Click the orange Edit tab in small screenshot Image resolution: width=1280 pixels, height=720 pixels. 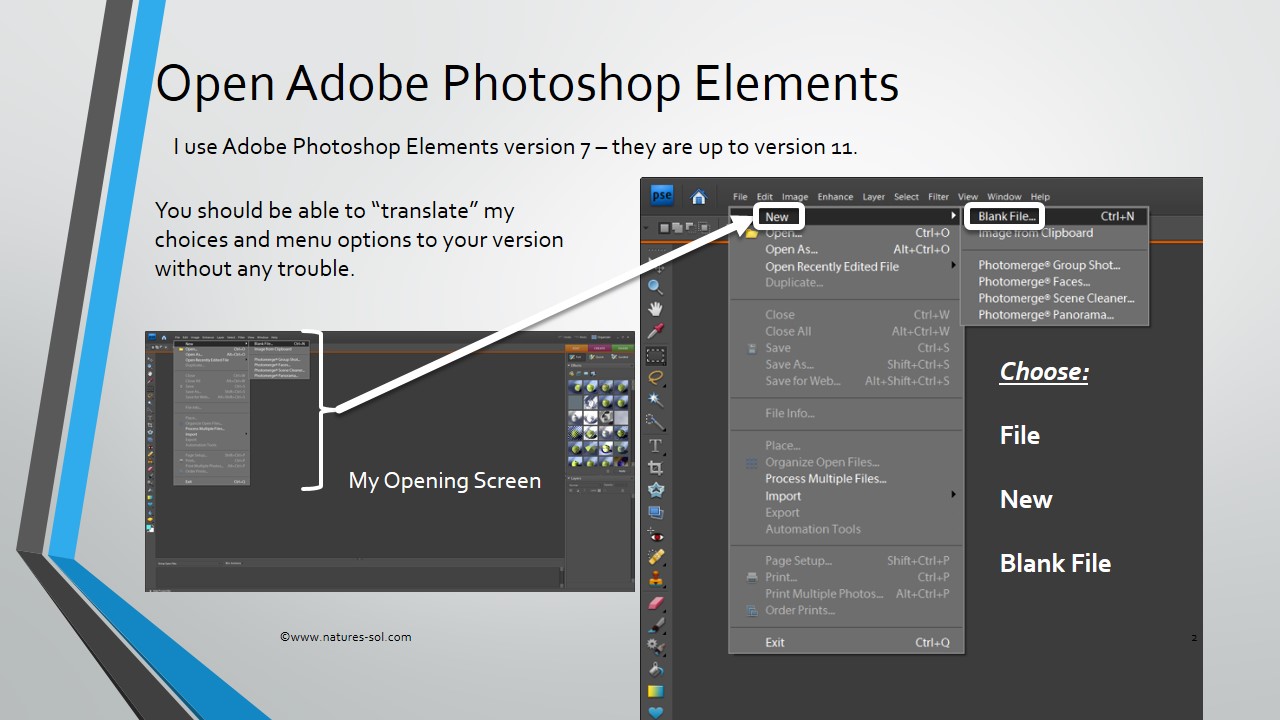pyautogui.click(x=577, y=347)
